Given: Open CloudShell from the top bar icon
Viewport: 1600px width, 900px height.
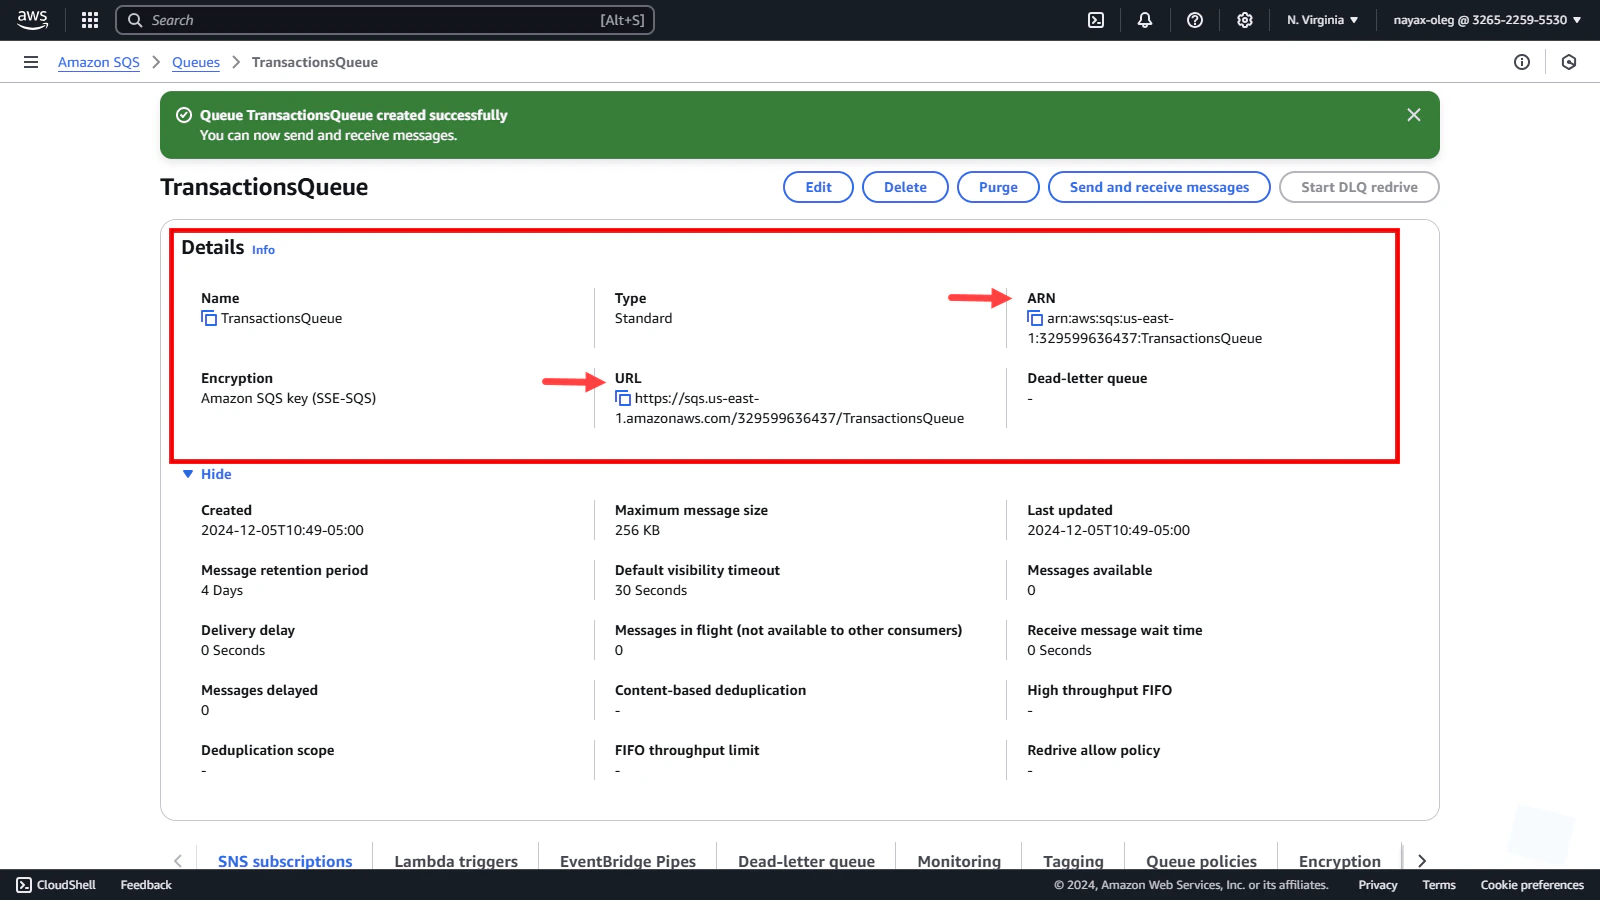Looking at the screenshot, I should click(x=1096, y=20).
